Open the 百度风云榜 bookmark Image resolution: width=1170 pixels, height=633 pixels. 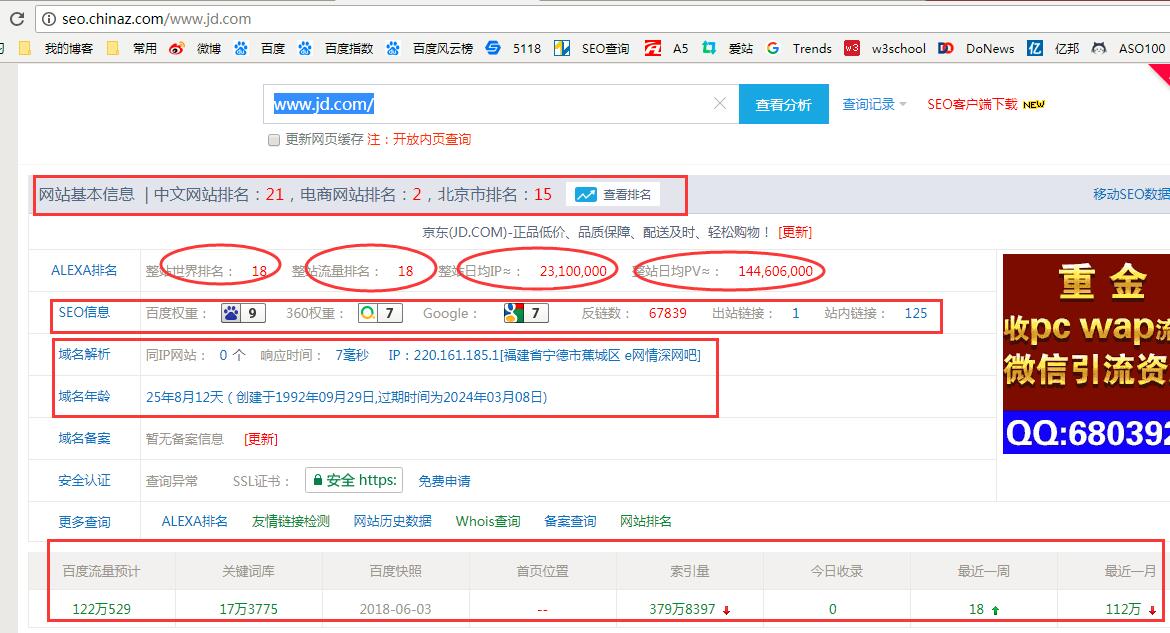point(430,49)
